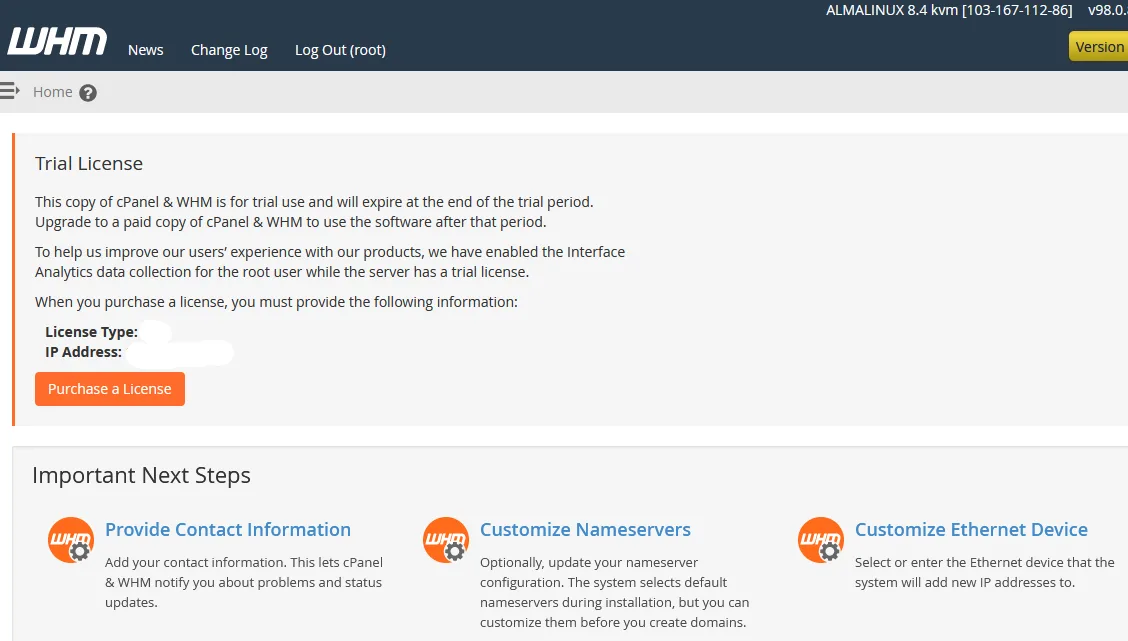This screenshot has width=1128, height=641.
Task: Toggle the sidebar navigation menu icon
Action: tap(9, 91)
